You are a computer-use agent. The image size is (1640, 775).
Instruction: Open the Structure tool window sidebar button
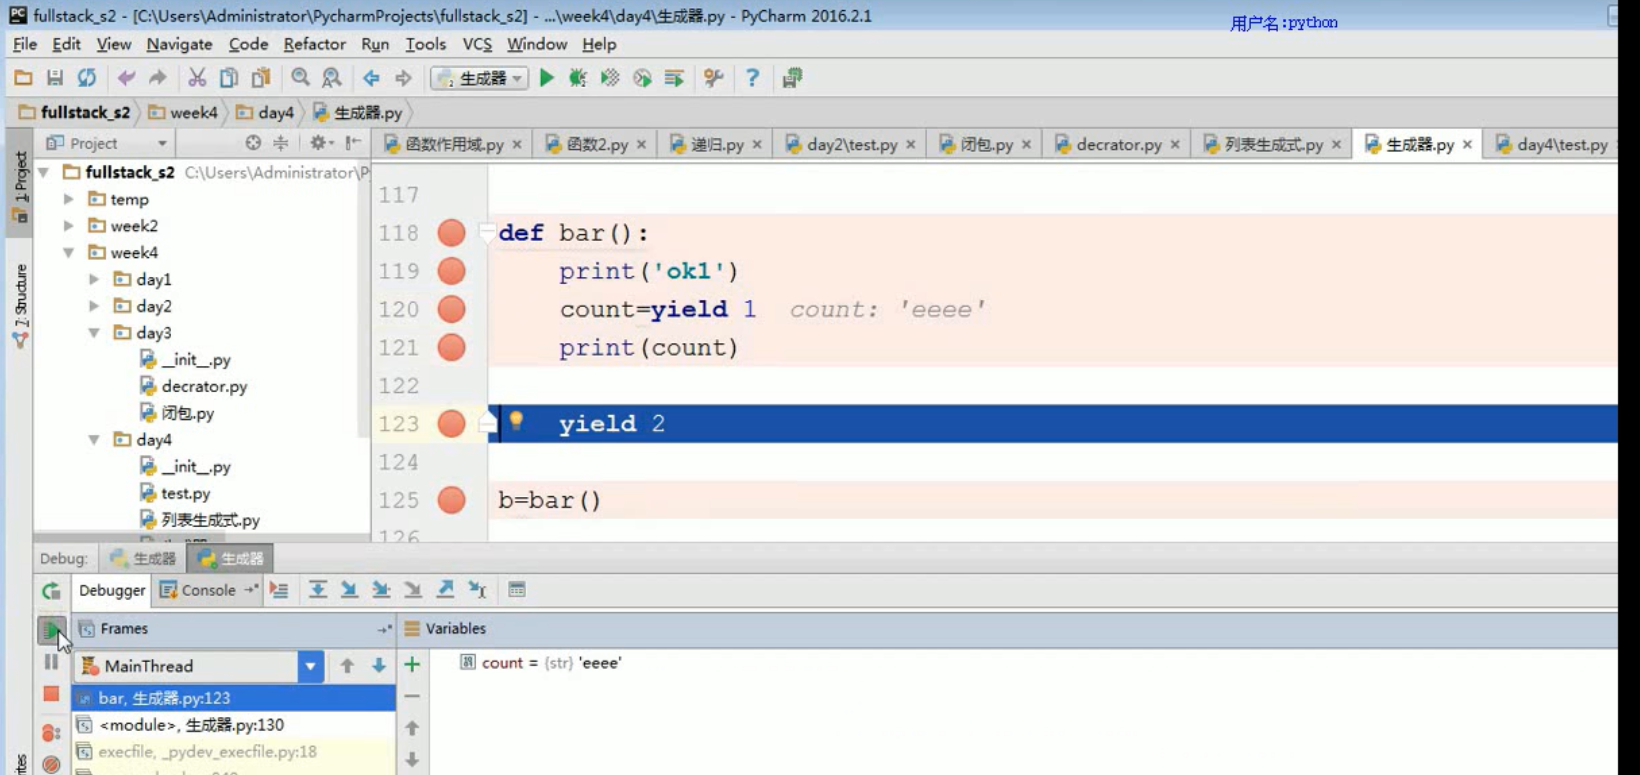tap(20, 306)
